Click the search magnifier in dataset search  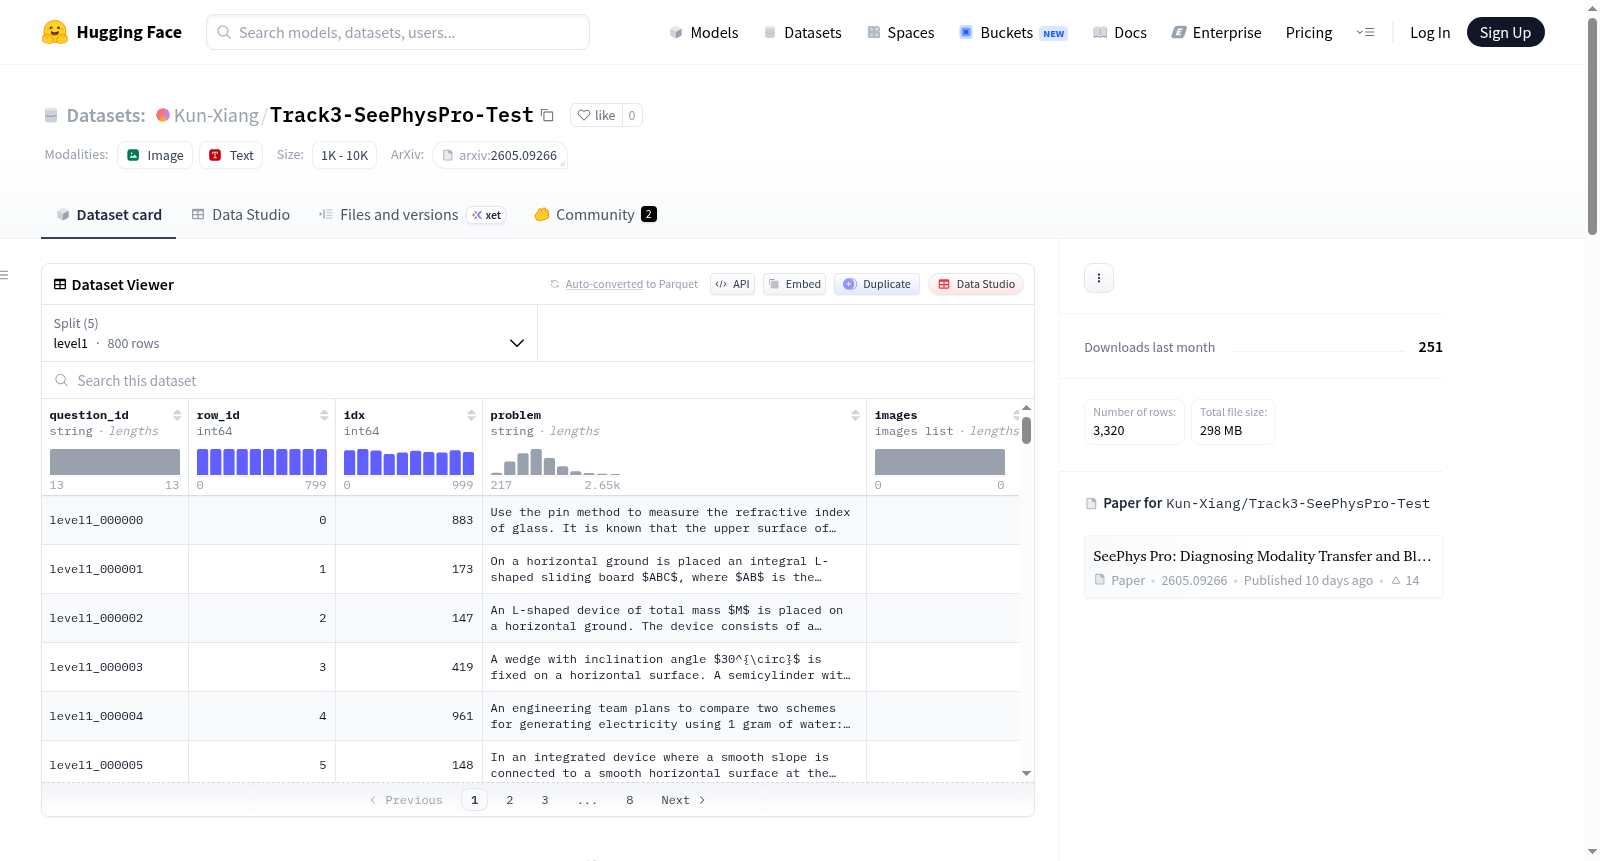tap(62, 380)
